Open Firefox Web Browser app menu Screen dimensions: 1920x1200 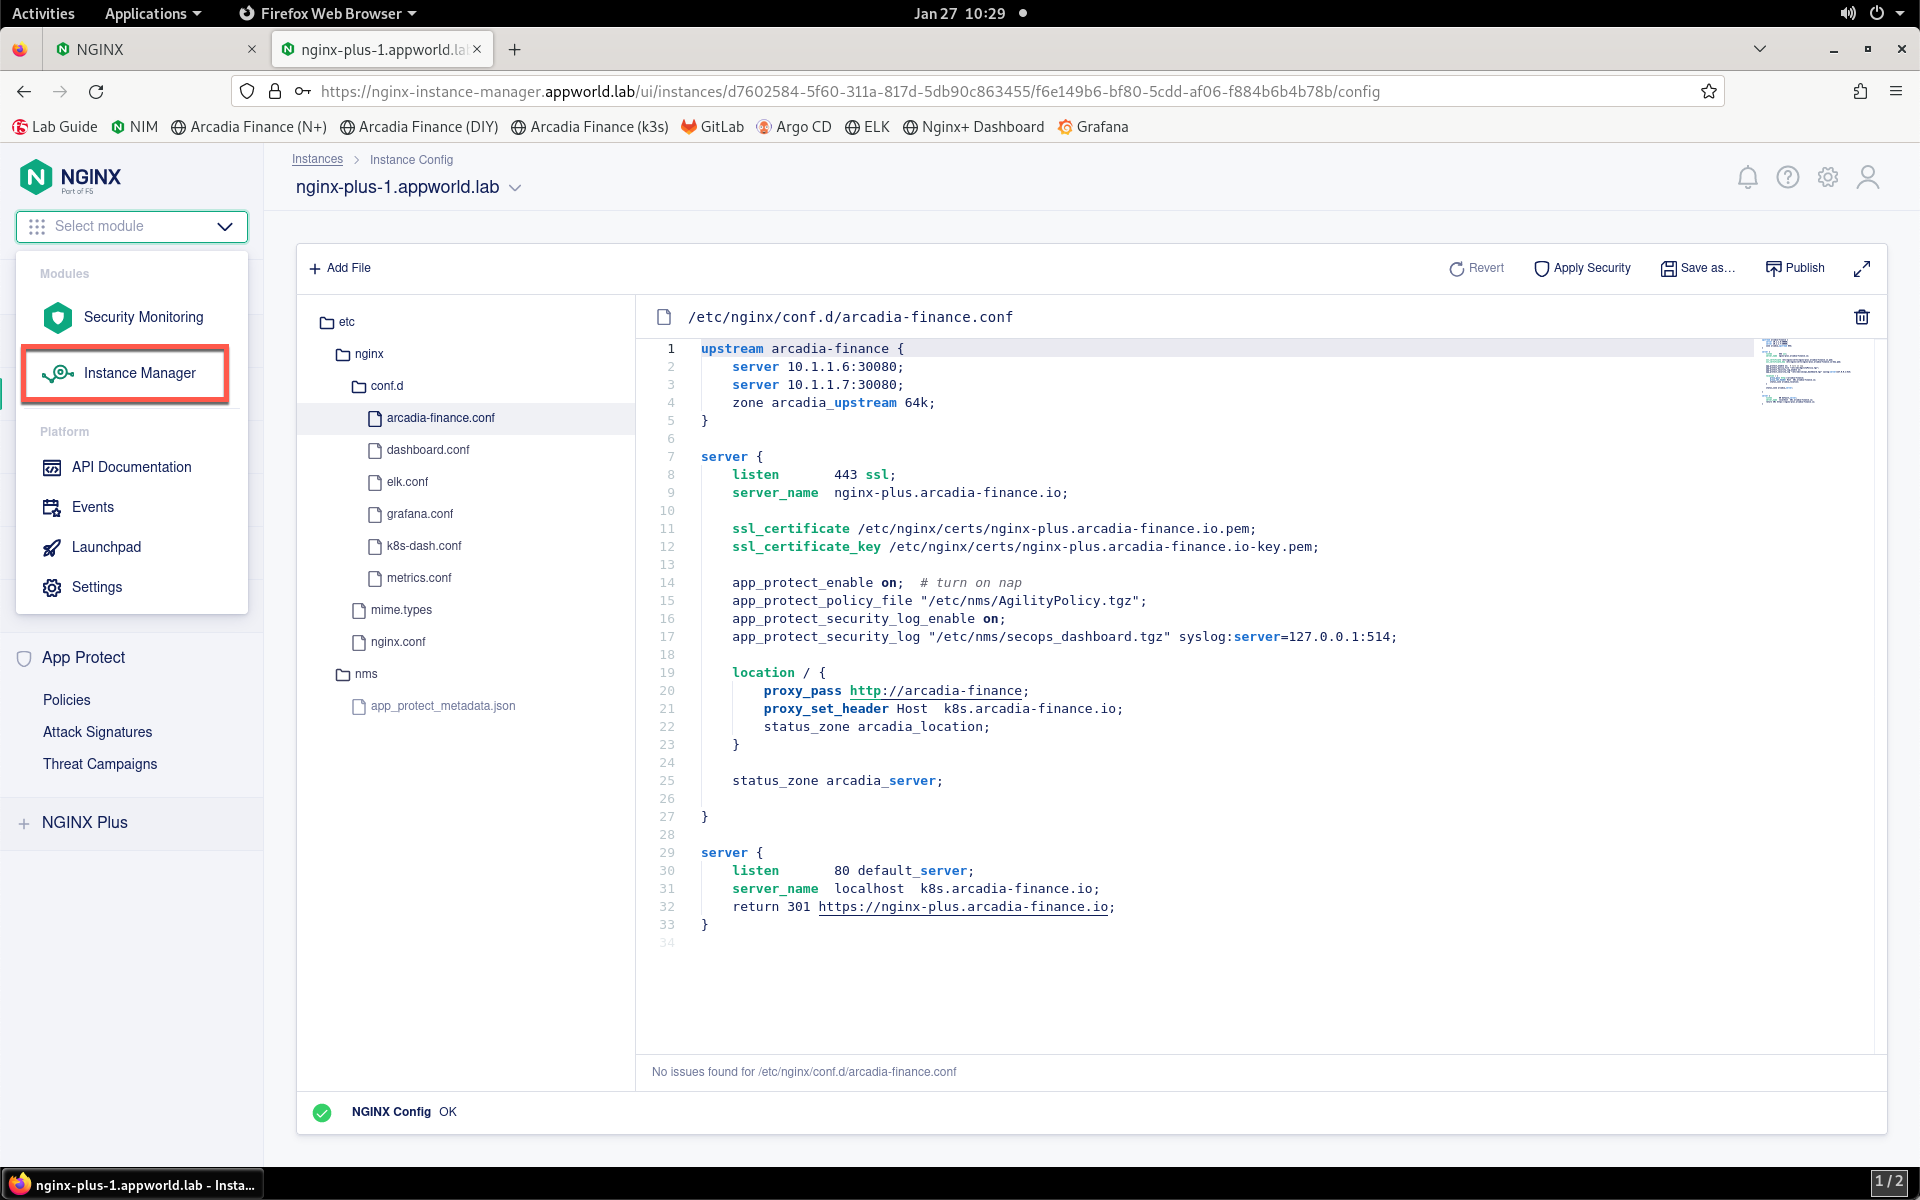pos(328,13)
